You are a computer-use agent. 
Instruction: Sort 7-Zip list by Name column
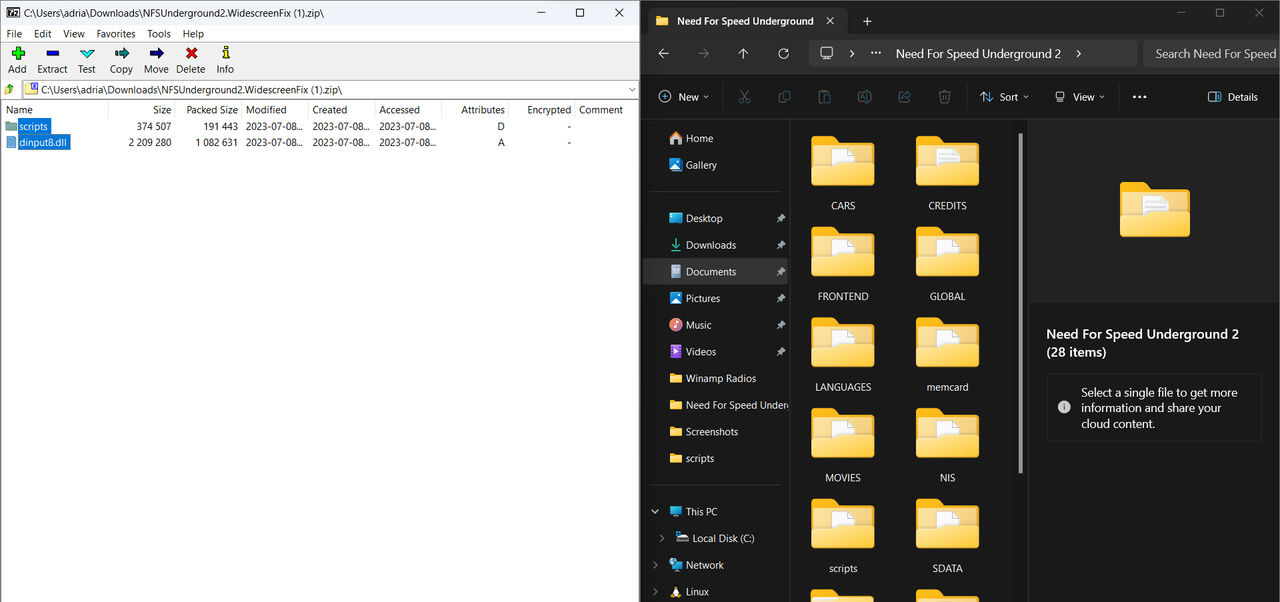(x=55, y=110)
